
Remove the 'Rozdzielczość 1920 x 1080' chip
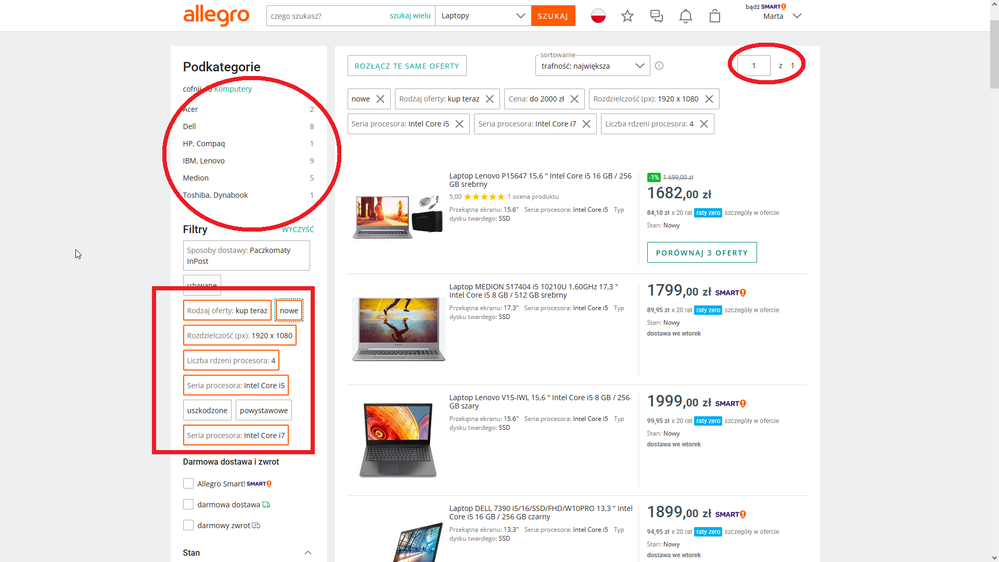pyautogui.click(x=709, y=99)
